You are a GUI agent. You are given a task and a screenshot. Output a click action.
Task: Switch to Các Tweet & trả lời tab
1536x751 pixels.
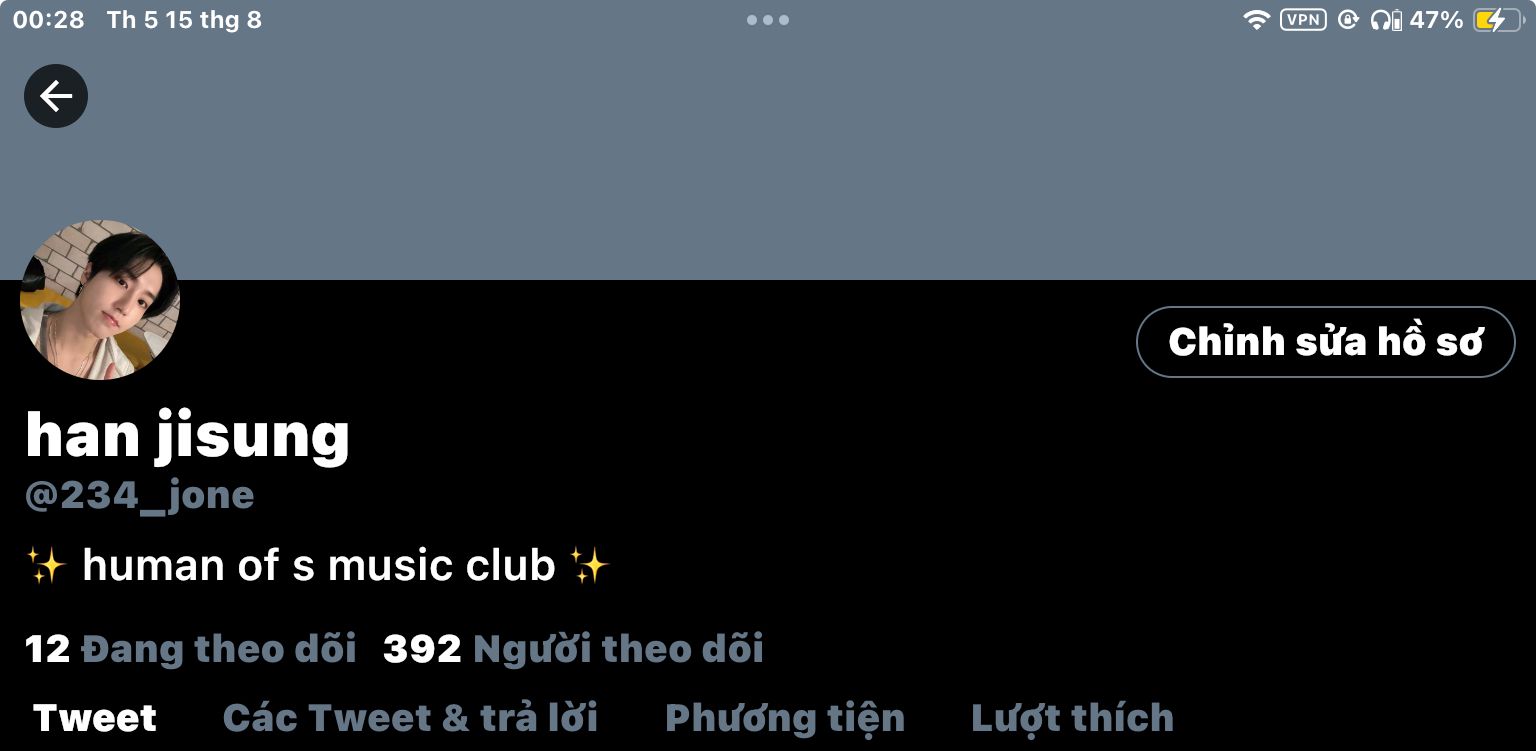pos(410,718)
